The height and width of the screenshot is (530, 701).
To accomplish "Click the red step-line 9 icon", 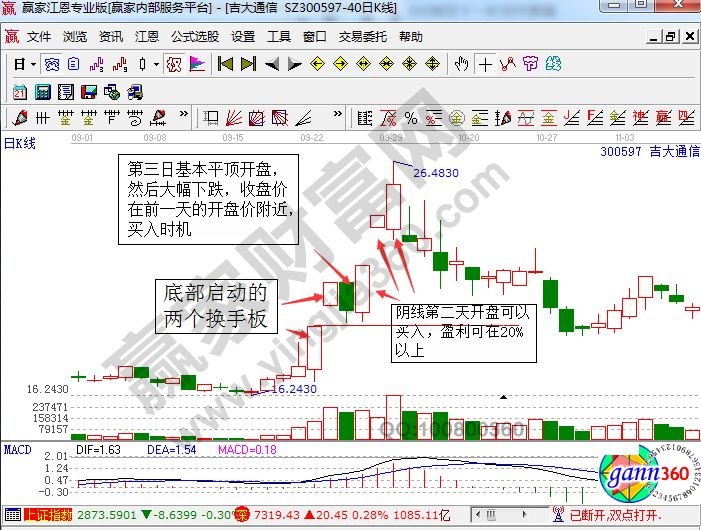I will pyautogui.click(x=120, y=64).
